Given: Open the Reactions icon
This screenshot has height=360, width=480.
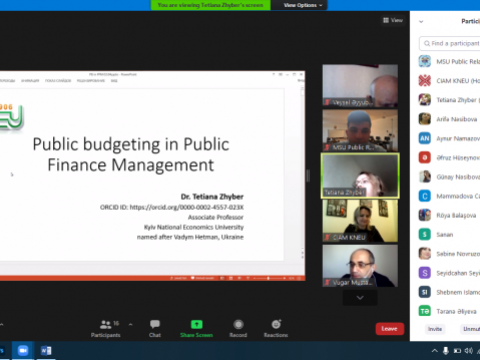Looking at the screenshot, I should tap(276, 324).
